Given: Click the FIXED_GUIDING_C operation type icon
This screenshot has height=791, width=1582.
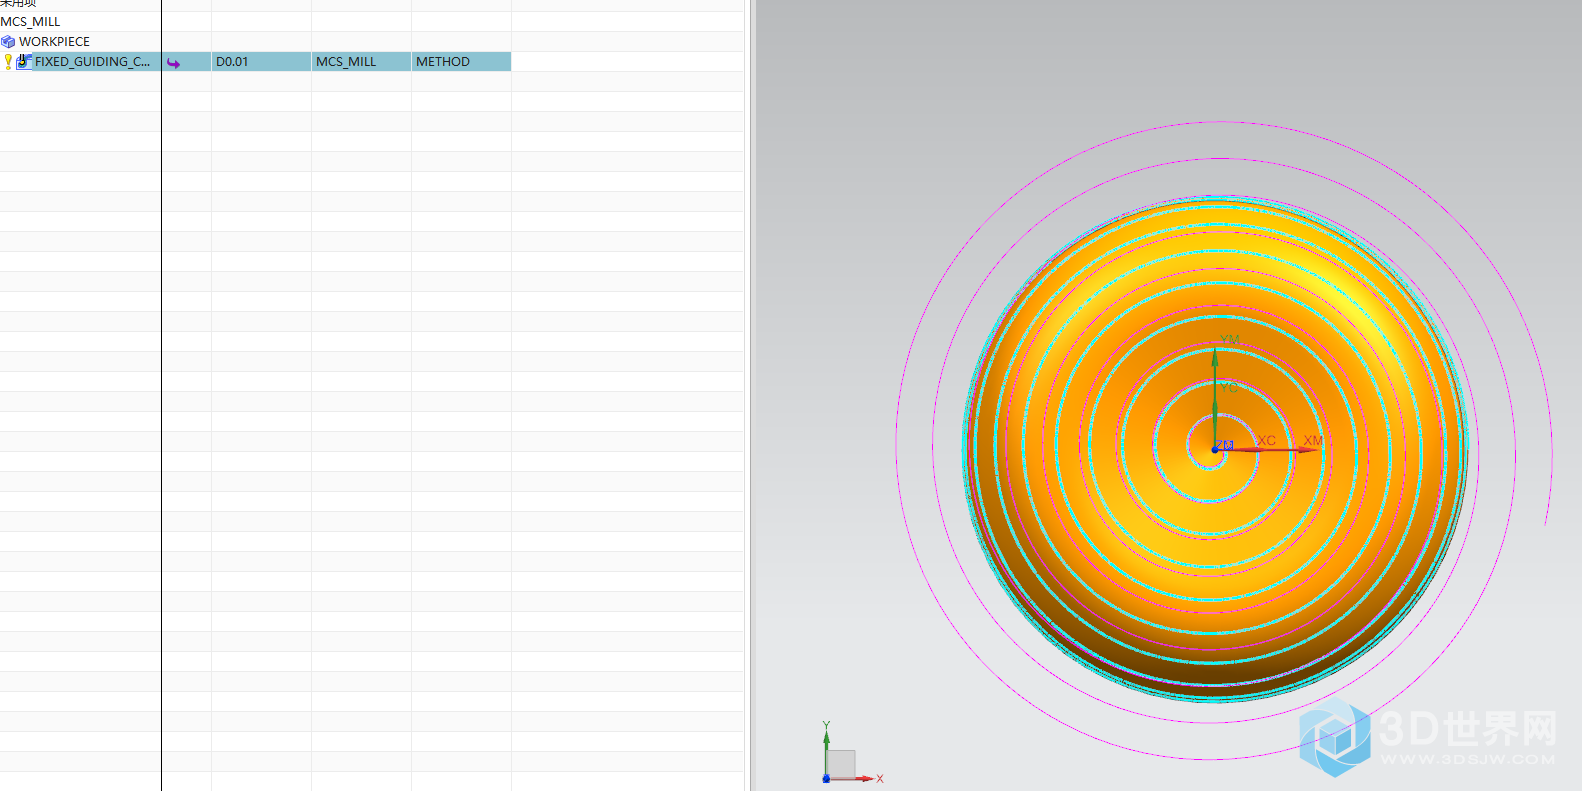Looking at the screenshot, I should (x=24, y=62).
